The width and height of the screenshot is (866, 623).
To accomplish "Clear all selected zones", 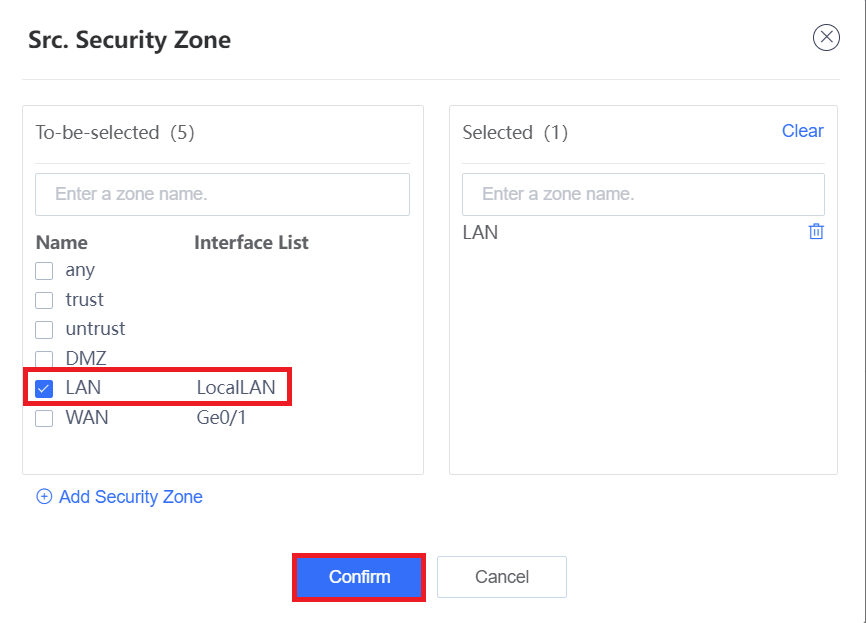I will (802, 131).
